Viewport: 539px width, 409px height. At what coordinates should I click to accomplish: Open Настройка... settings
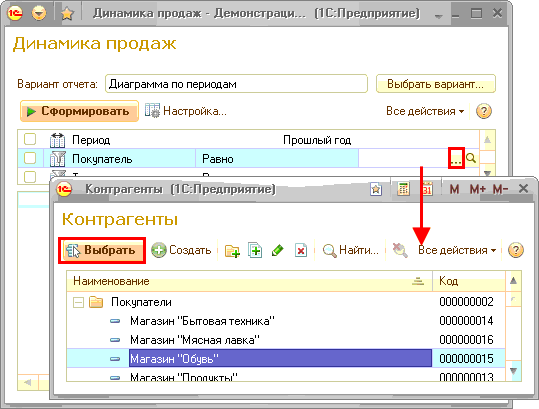click(x=186, y=111)
